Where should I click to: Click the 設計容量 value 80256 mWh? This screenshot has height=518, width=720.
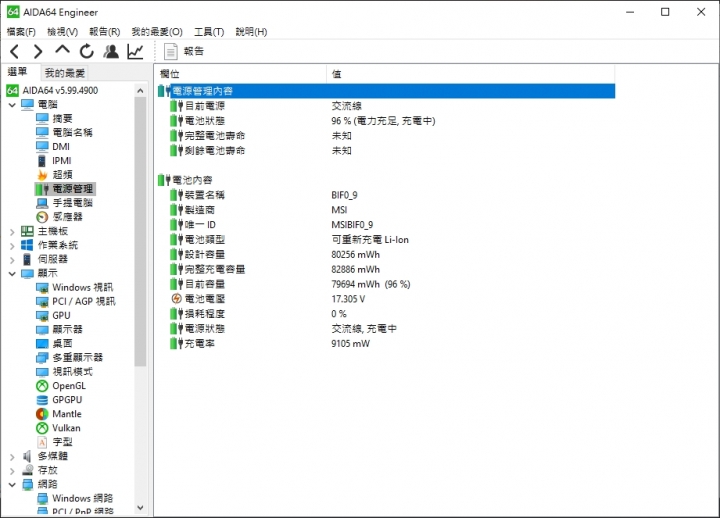click(x=355, y=255)
